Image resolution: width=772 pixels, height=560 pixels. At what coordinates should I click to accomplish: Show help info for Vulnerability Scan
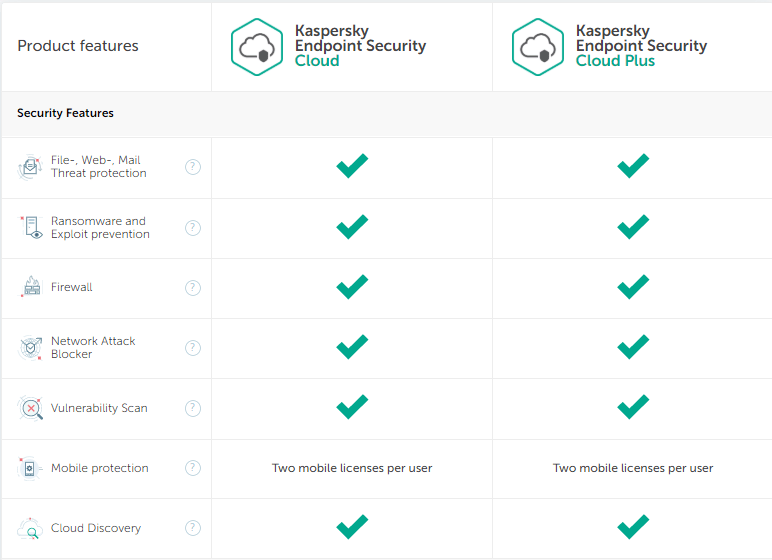[x=193, y=408]
